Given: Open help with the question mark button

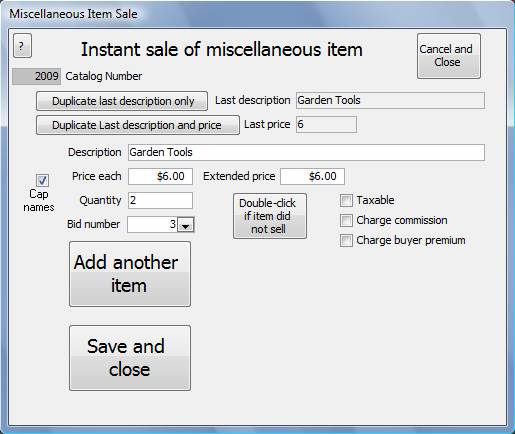Looking at the screenshot, I should tap(22, 46).
